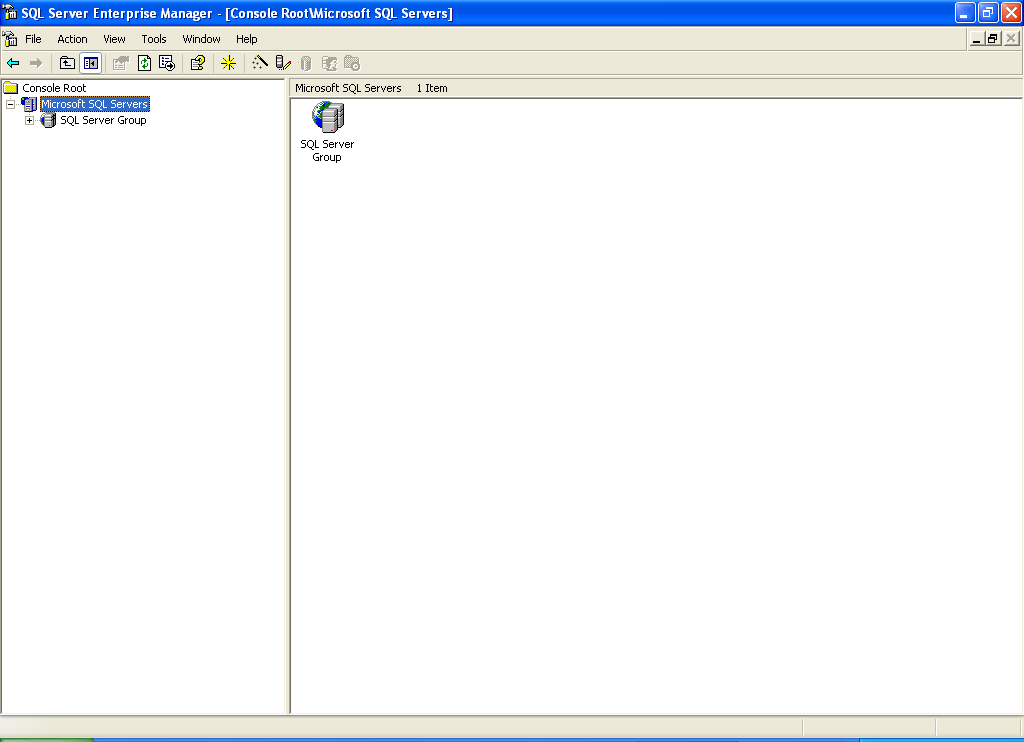Click the '1 Item' header text
Viewport: 1024px width, 742px height.
tap(432, 88)
